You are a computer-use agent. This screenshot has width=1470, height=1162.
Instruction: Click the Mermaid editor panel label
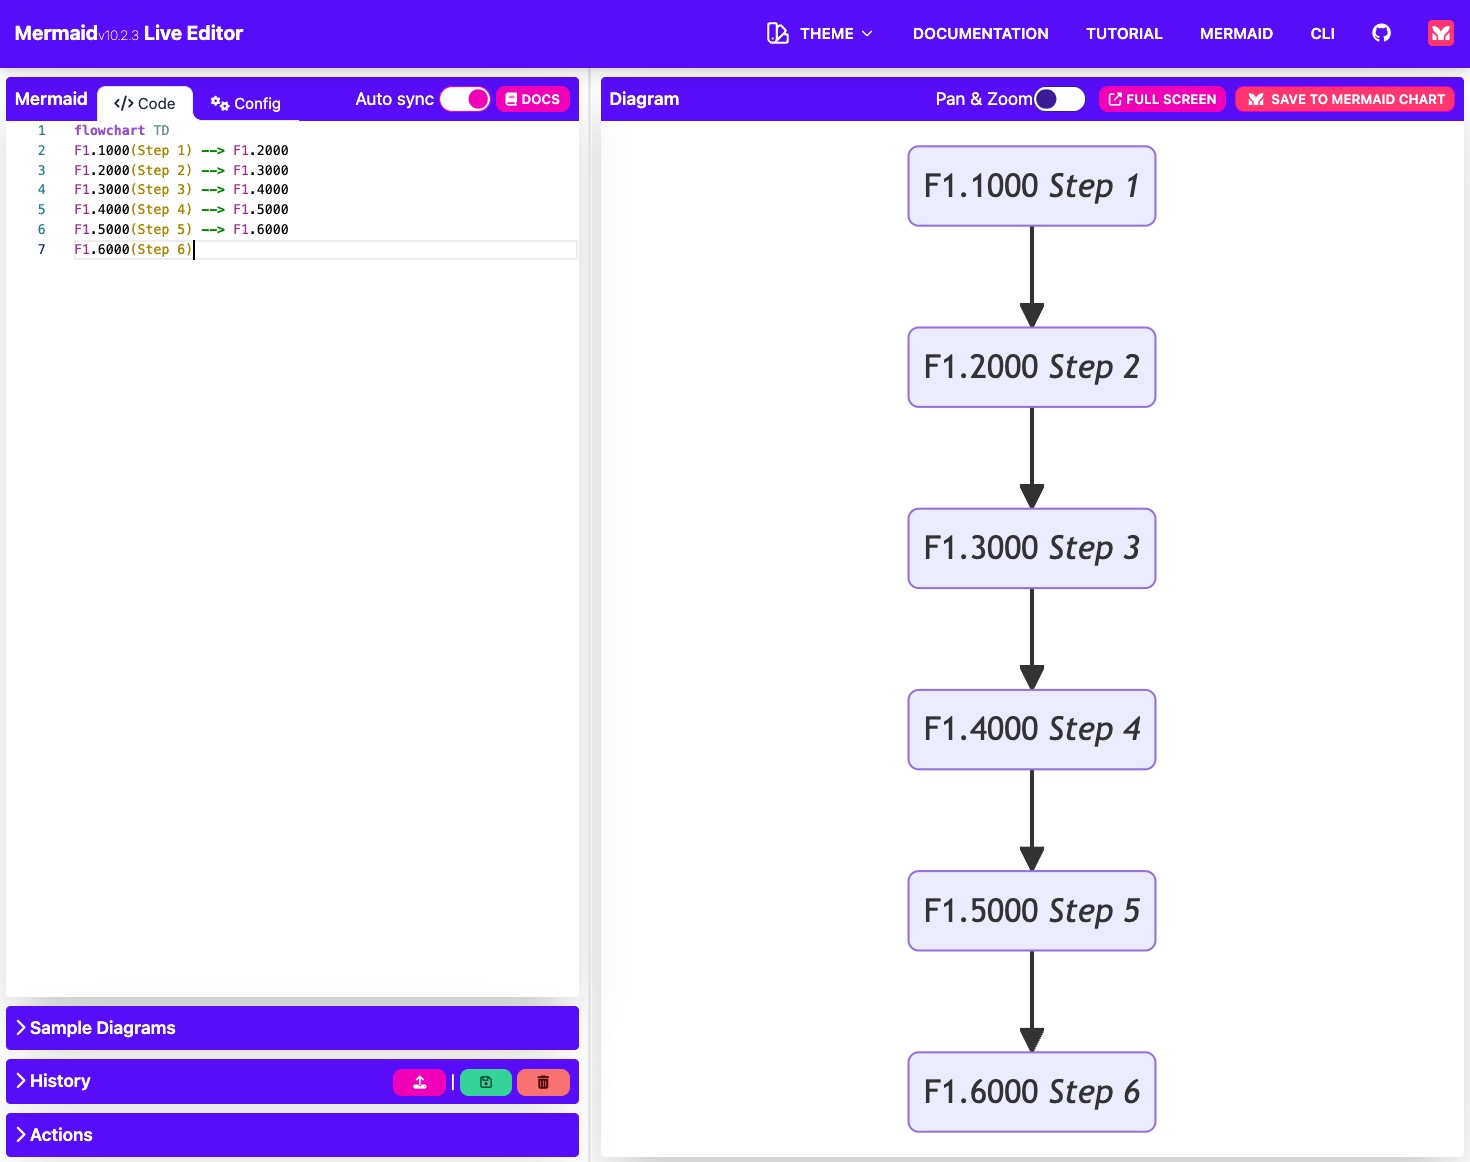point(51,99)
